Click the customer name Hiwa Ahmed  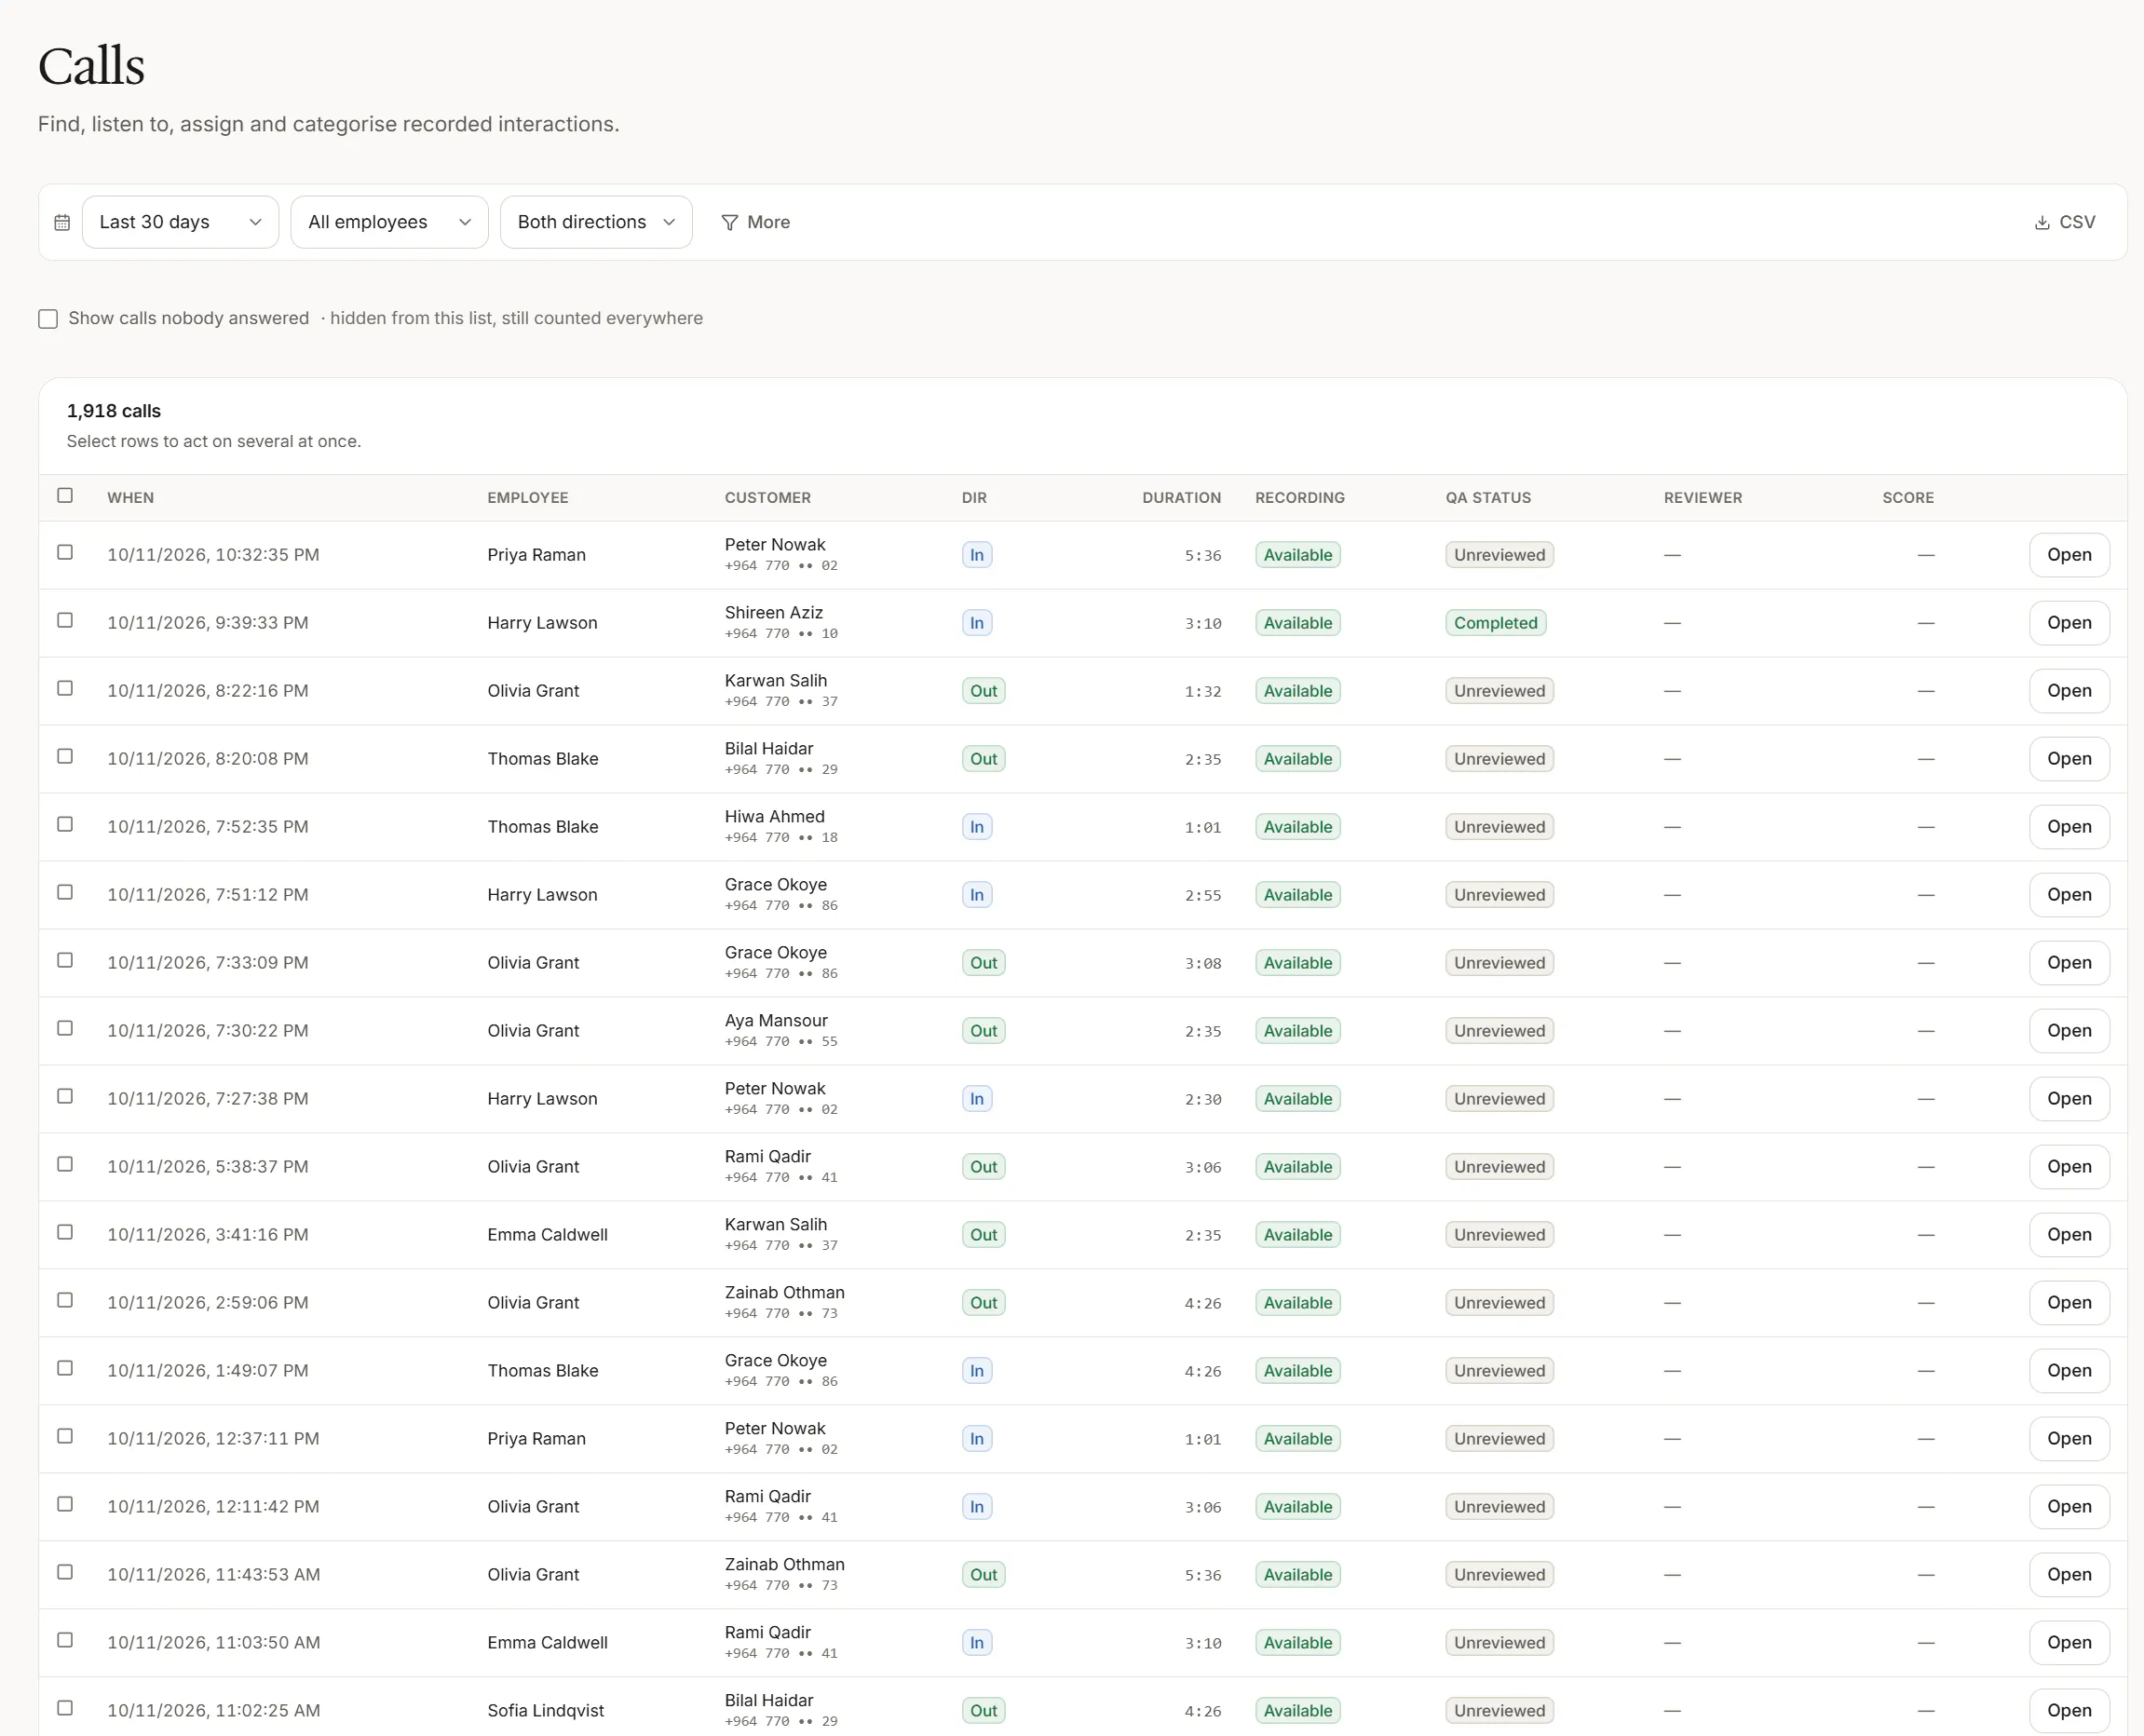[775, 817]
